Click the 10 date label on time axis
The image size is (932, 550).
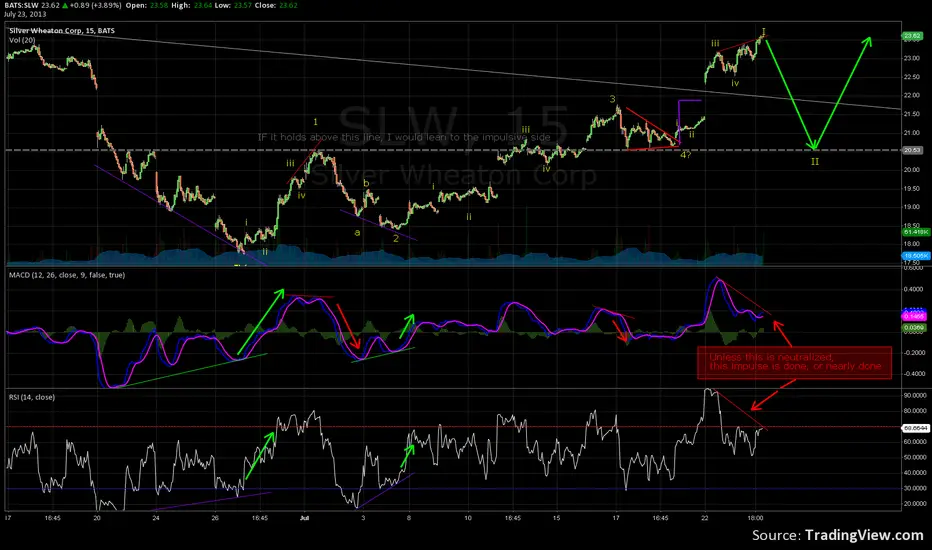point(468,518)
